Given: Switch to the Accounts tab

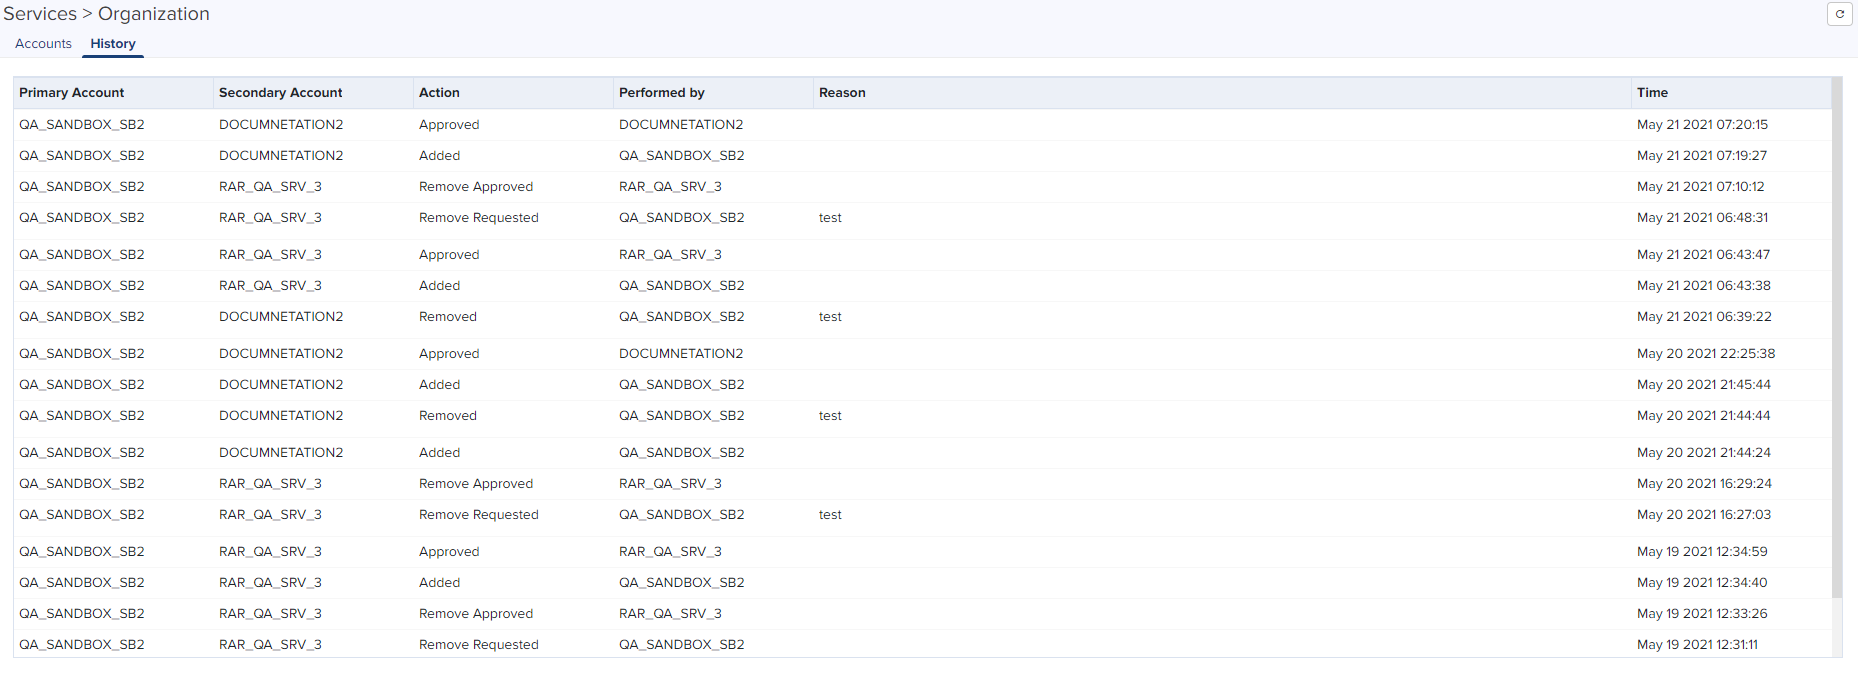Looking at the screenshot, I should coord(43,44).
